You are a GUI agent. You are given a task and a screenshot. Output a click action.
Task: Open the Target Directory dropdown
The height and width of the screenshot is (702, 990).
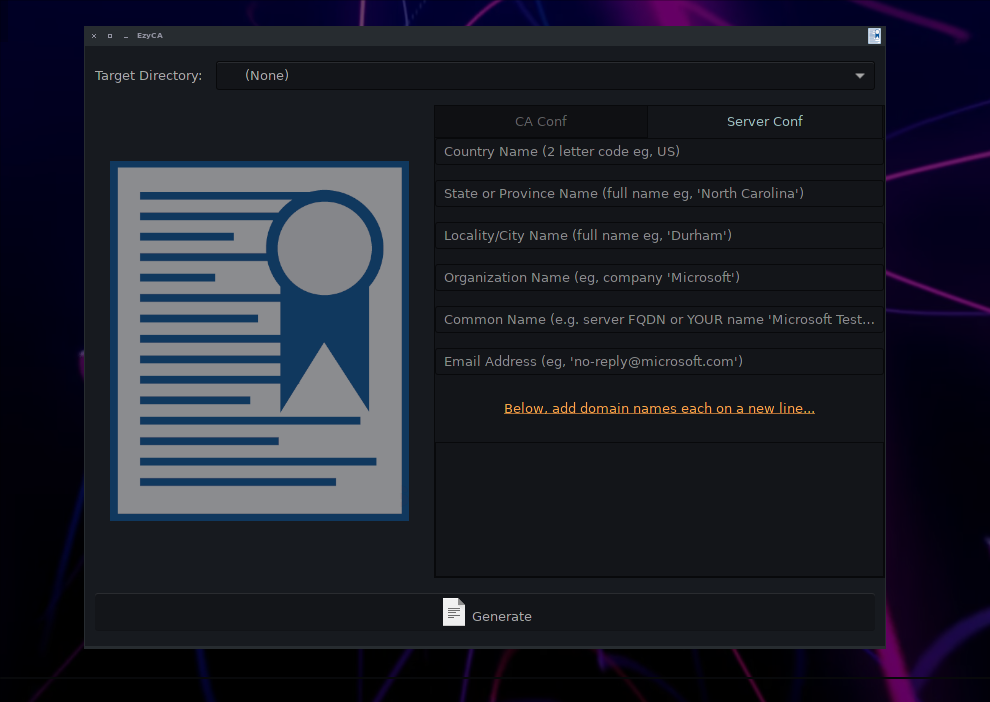point(545,76)
